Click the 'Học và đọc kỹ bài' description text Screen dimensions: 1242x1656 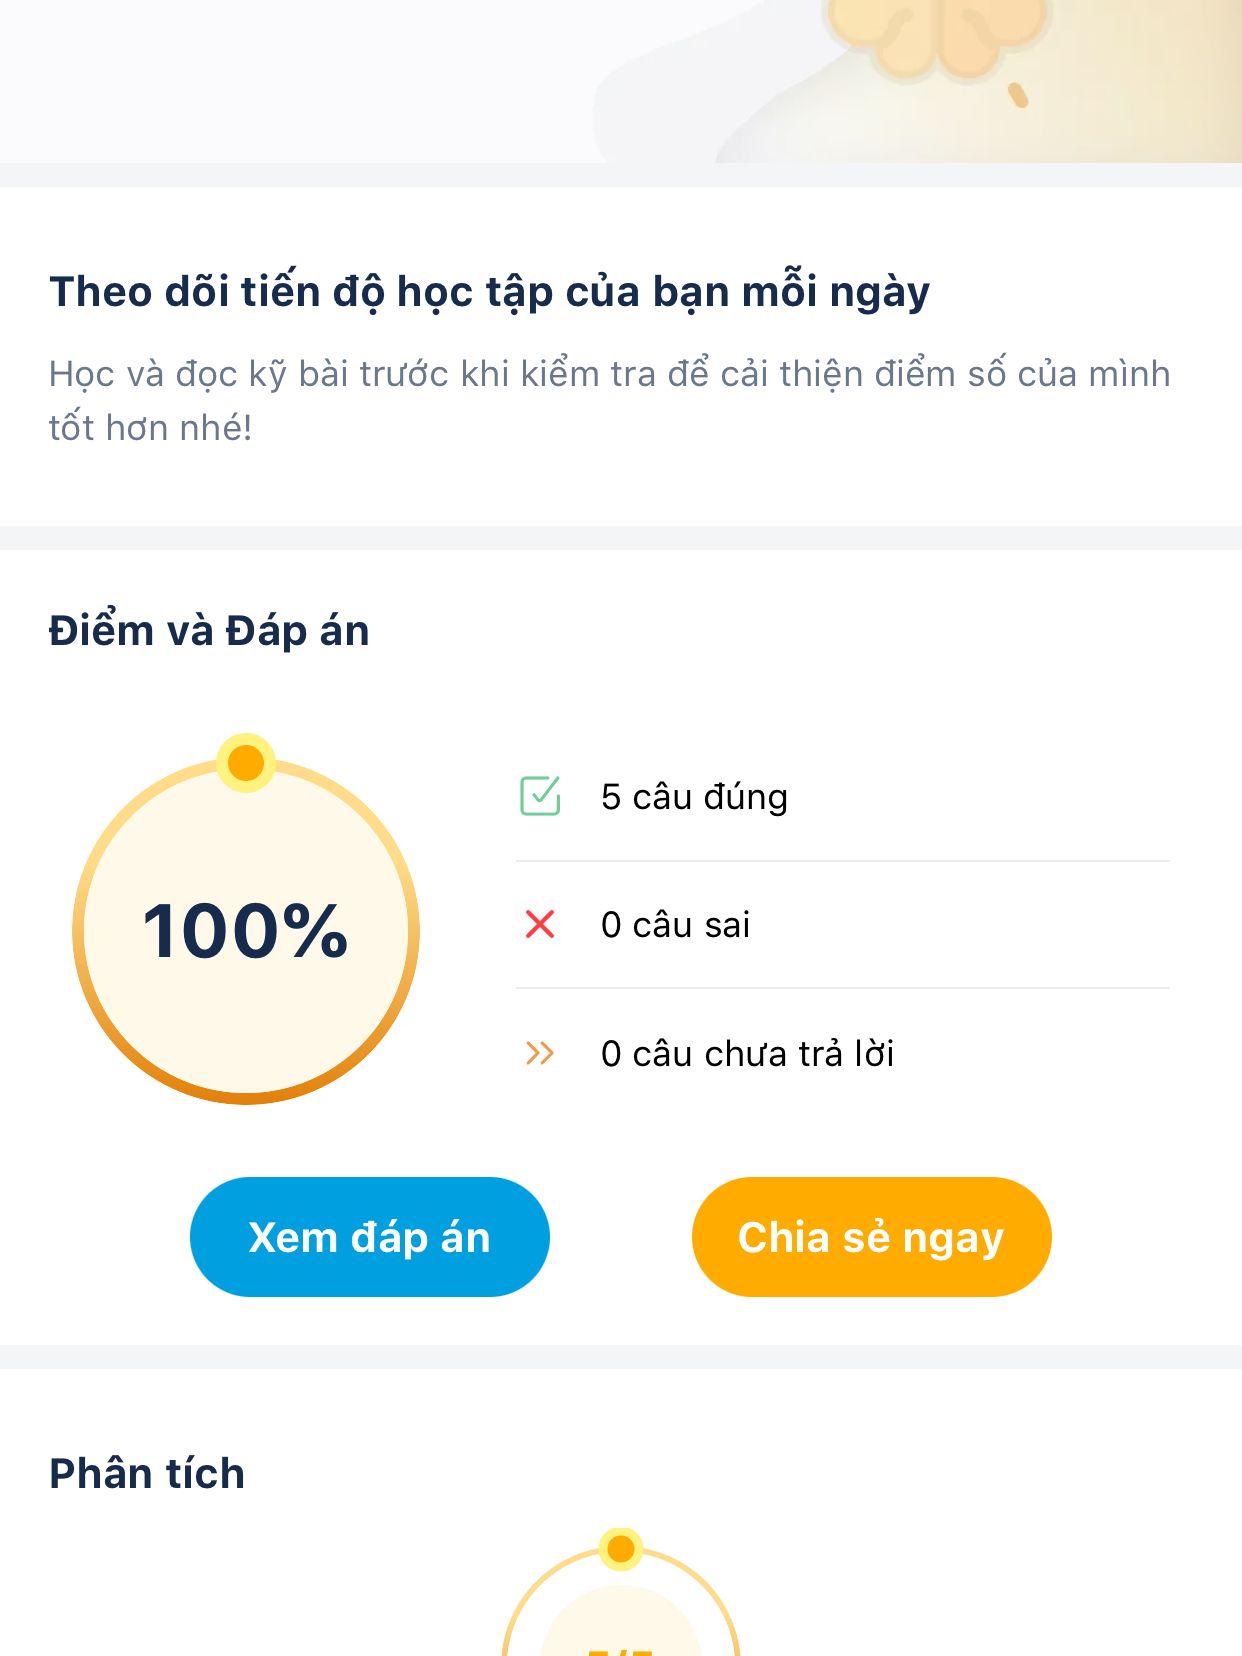(610, 400)
